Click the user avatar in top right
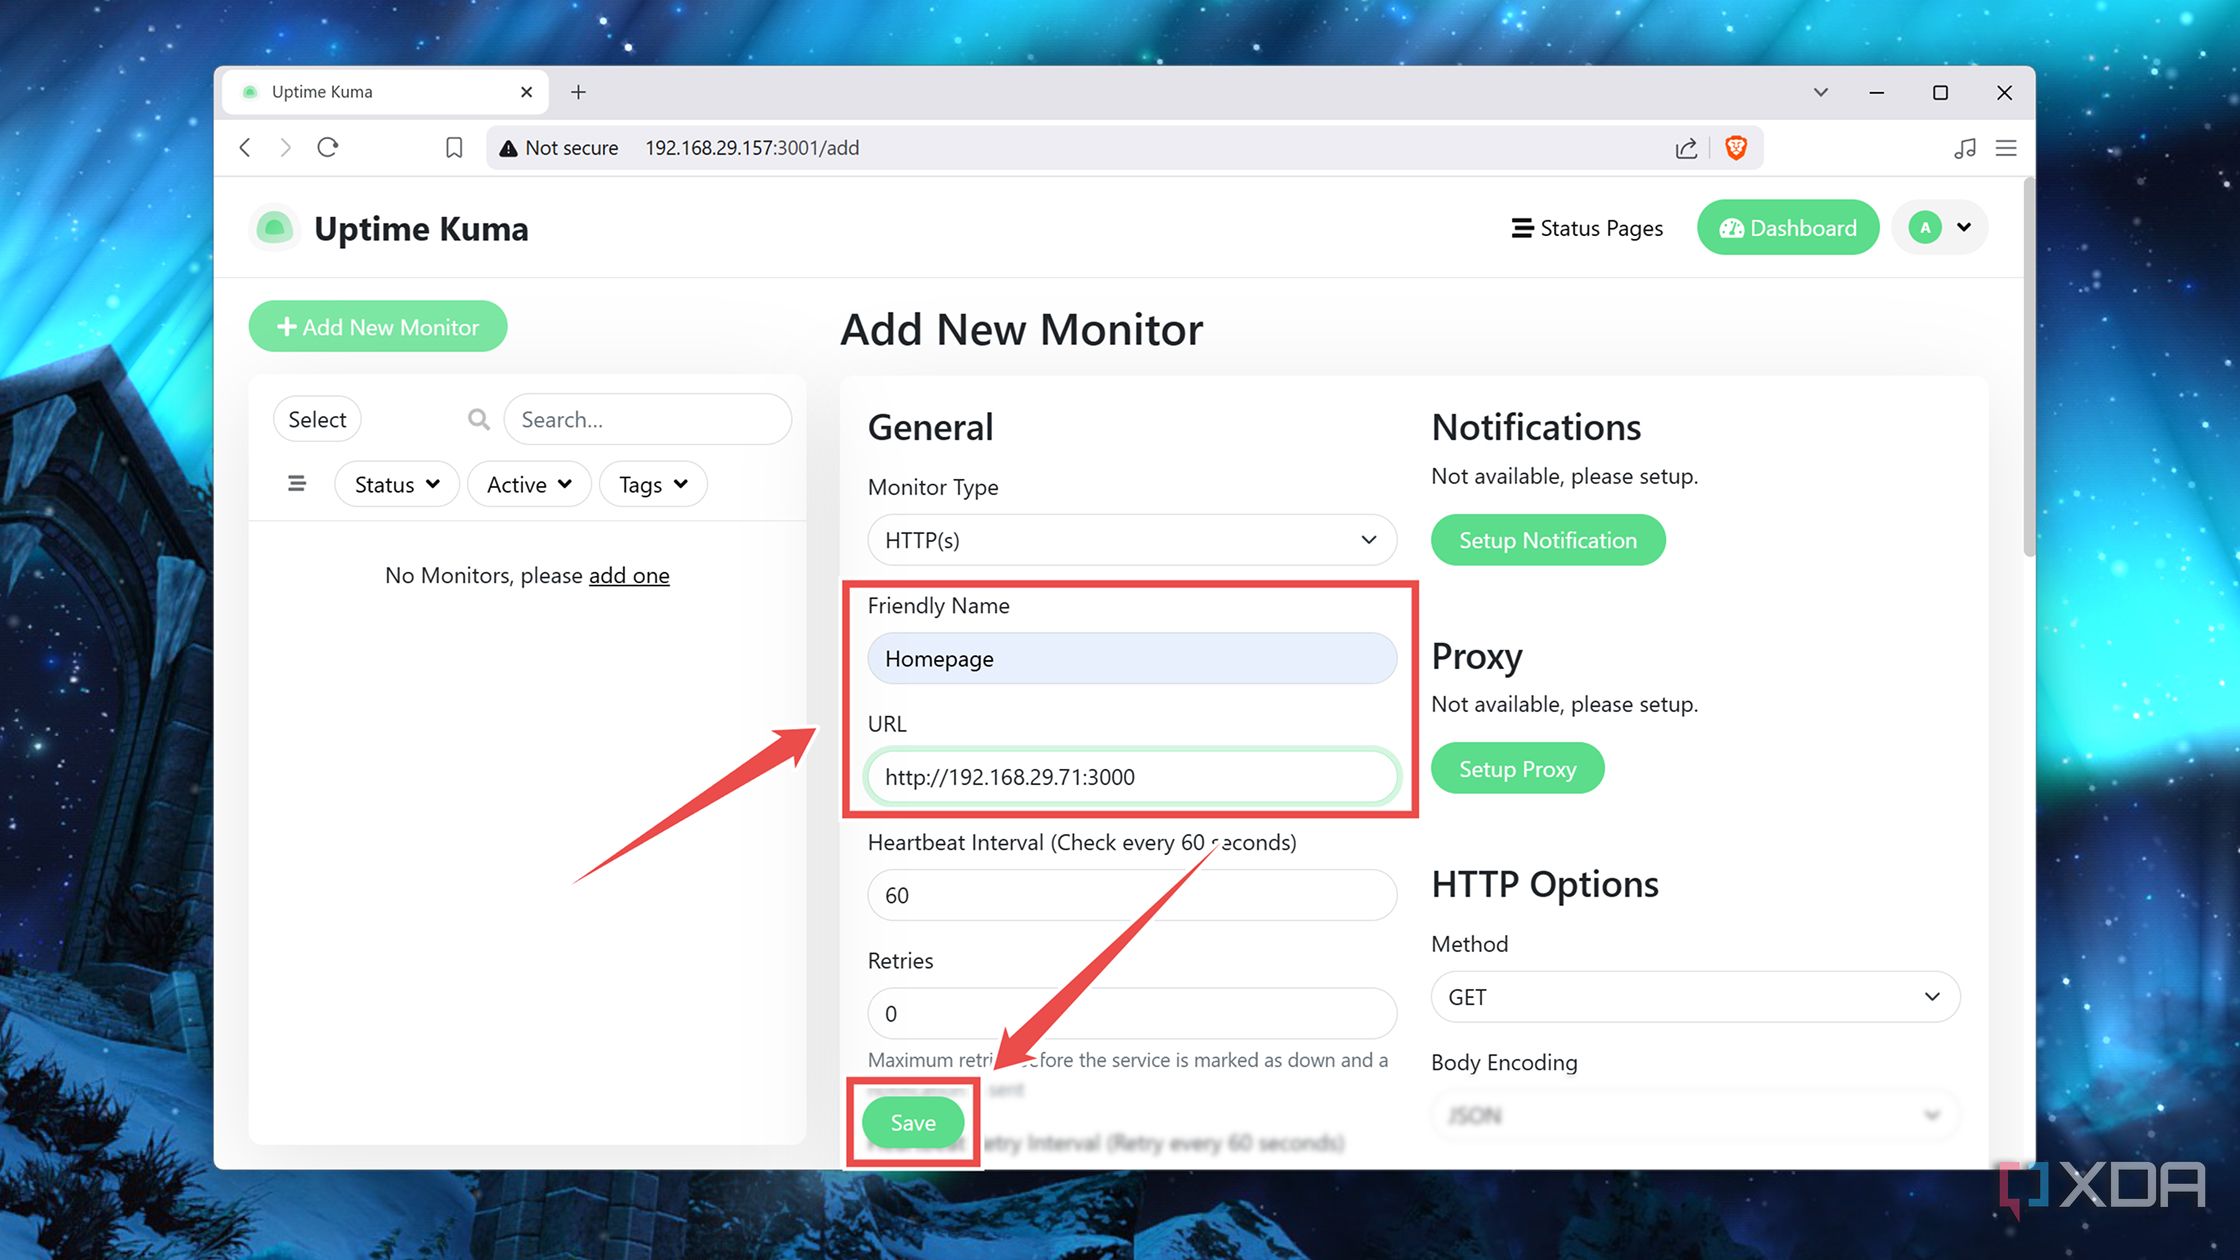 [x=1925, y=227]
